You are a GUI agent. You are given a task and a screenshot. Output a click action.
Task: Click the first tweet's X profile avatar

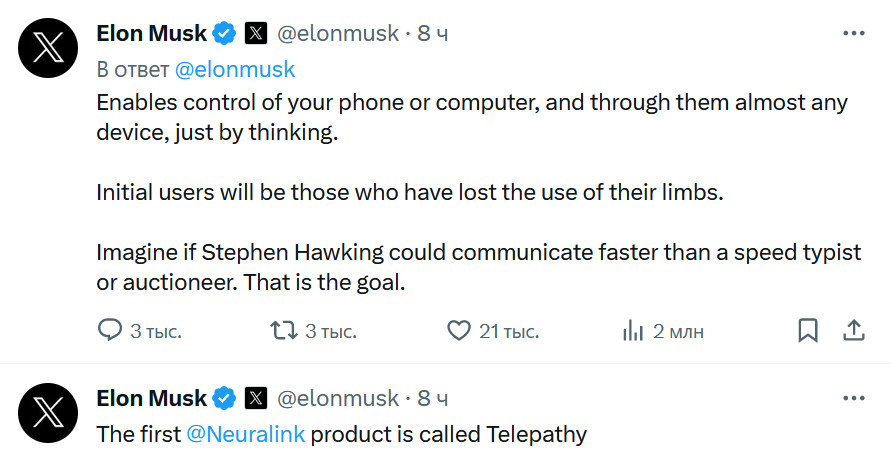click(x=48, y=47)
